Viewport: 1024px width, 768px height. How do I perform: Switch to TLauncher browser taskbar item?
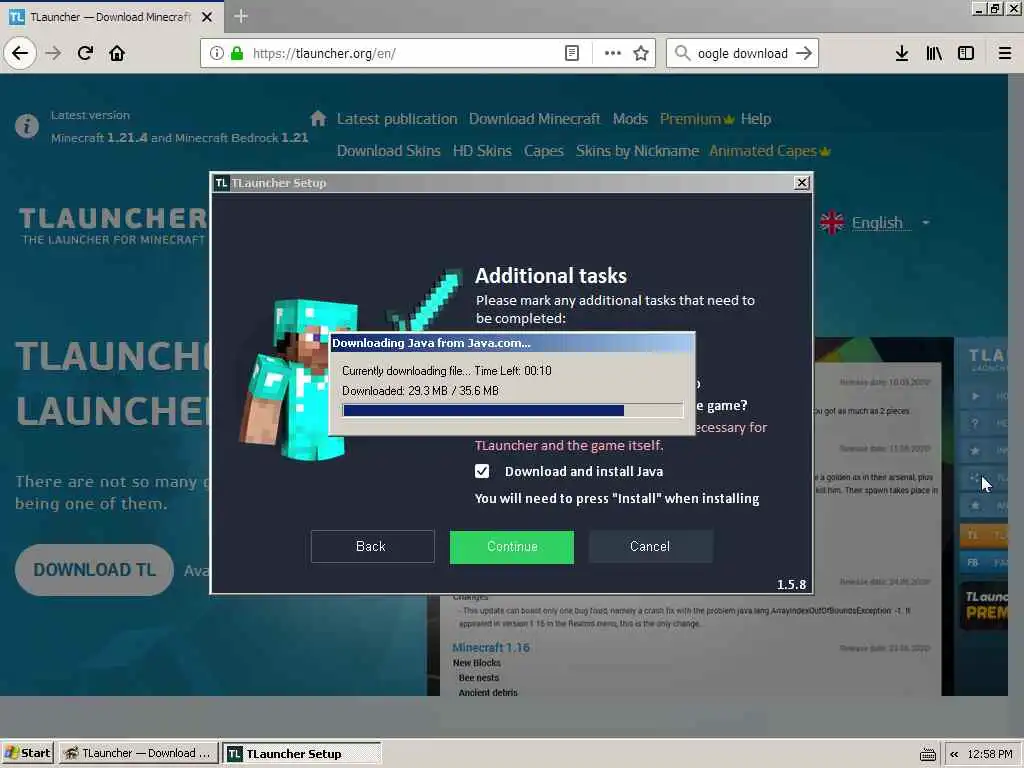tap(138, 754)
